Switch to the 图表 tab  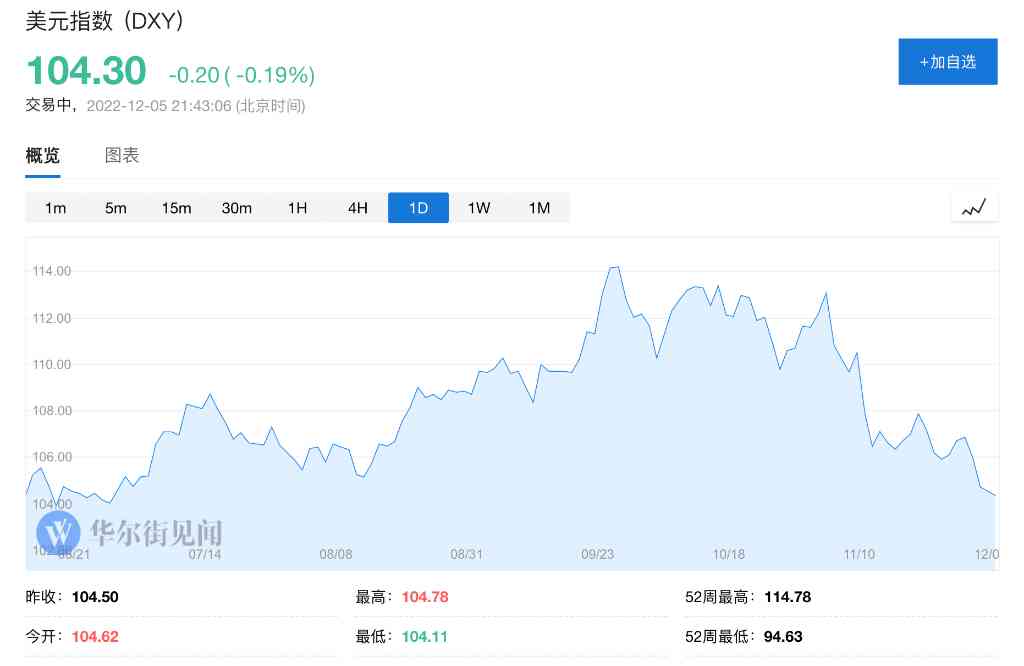point(121,155)
